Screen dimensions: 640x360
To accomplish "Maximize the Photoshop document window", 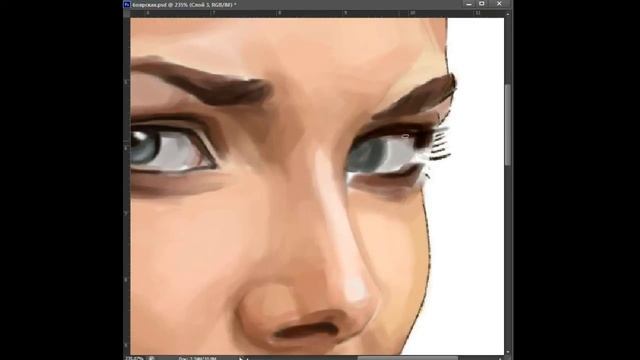I will [x=482, y=4].
